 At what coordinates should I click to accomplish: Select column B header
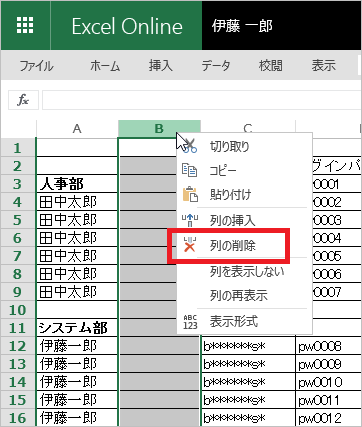coord(159,128)
